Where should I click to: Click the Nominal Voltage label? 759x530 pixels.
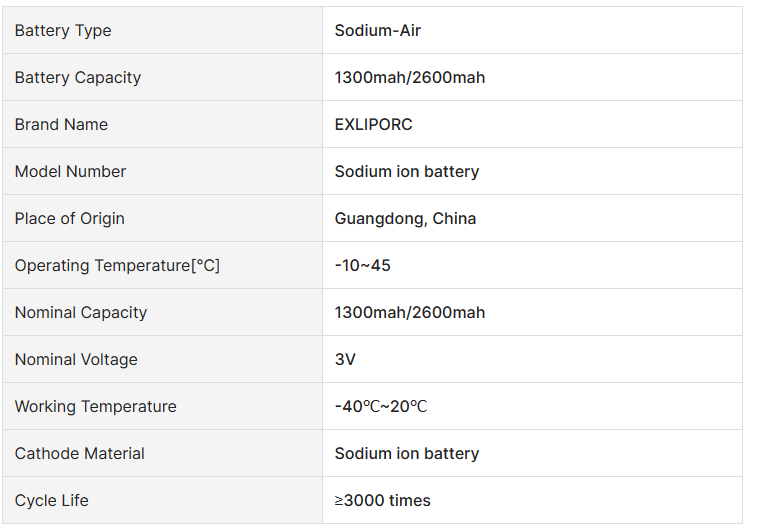76,360
